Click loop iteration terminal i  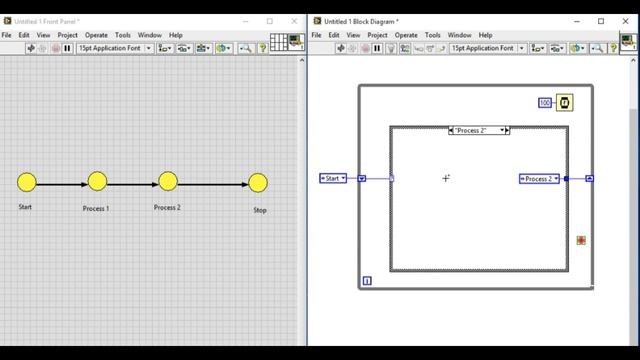(367, 281)
